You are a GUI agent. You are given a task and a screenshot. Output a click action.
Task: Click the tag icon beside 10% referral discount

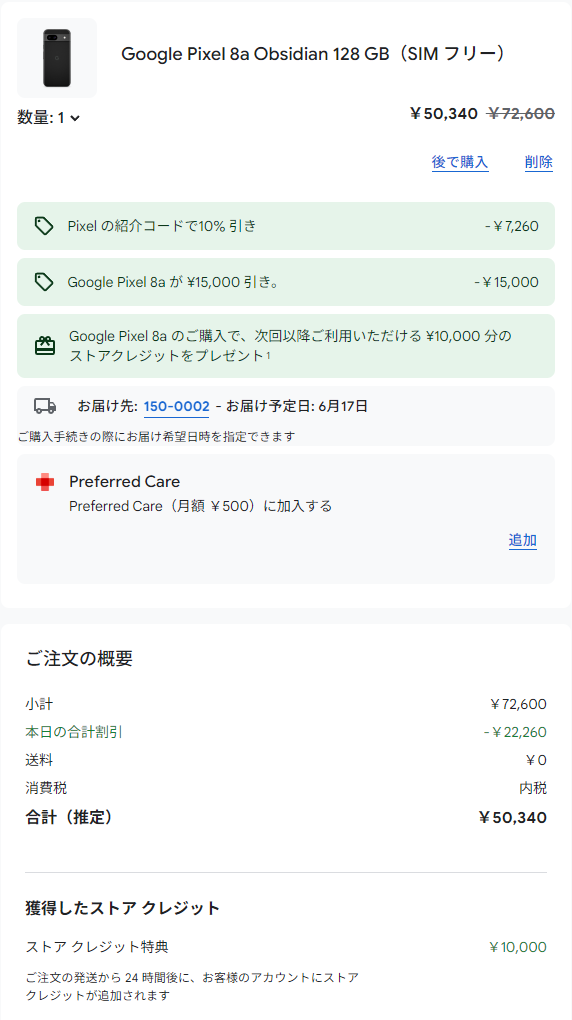(44, 226)
